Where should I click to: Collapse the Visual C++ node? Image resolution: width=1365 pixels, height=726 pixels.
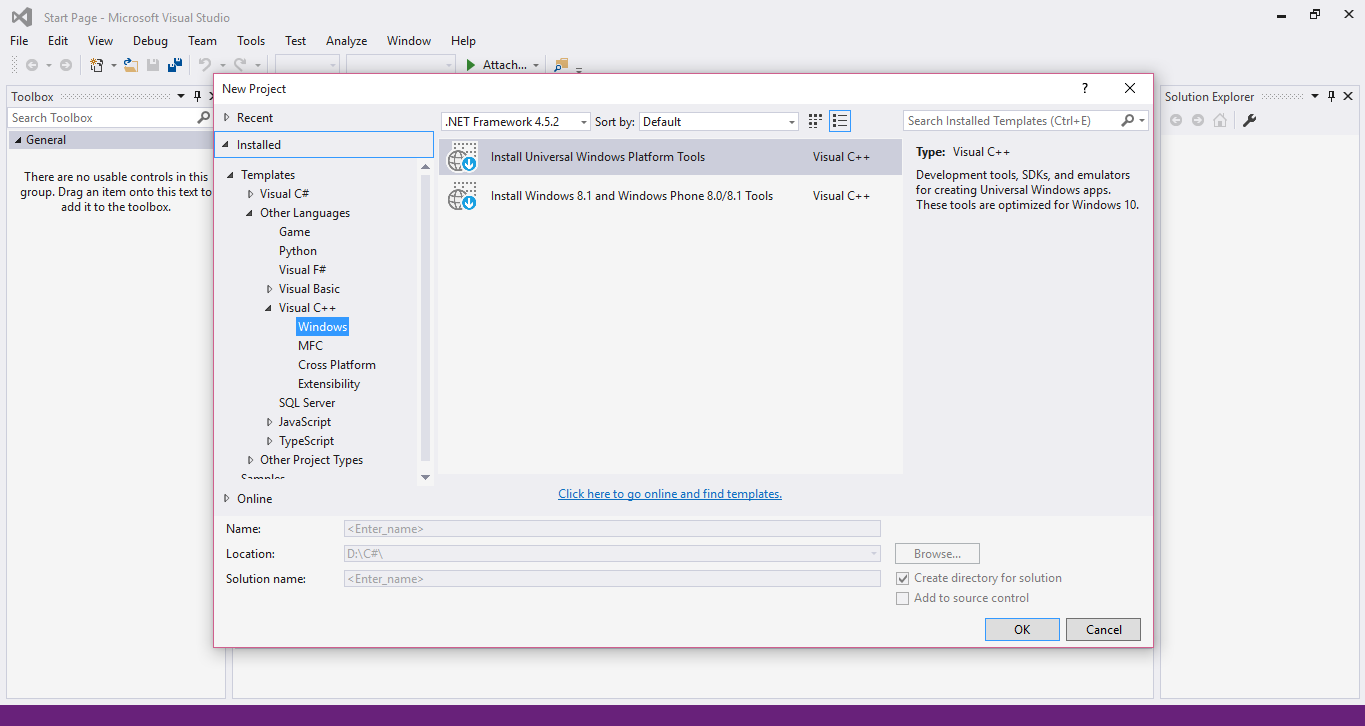click(270, 308)
